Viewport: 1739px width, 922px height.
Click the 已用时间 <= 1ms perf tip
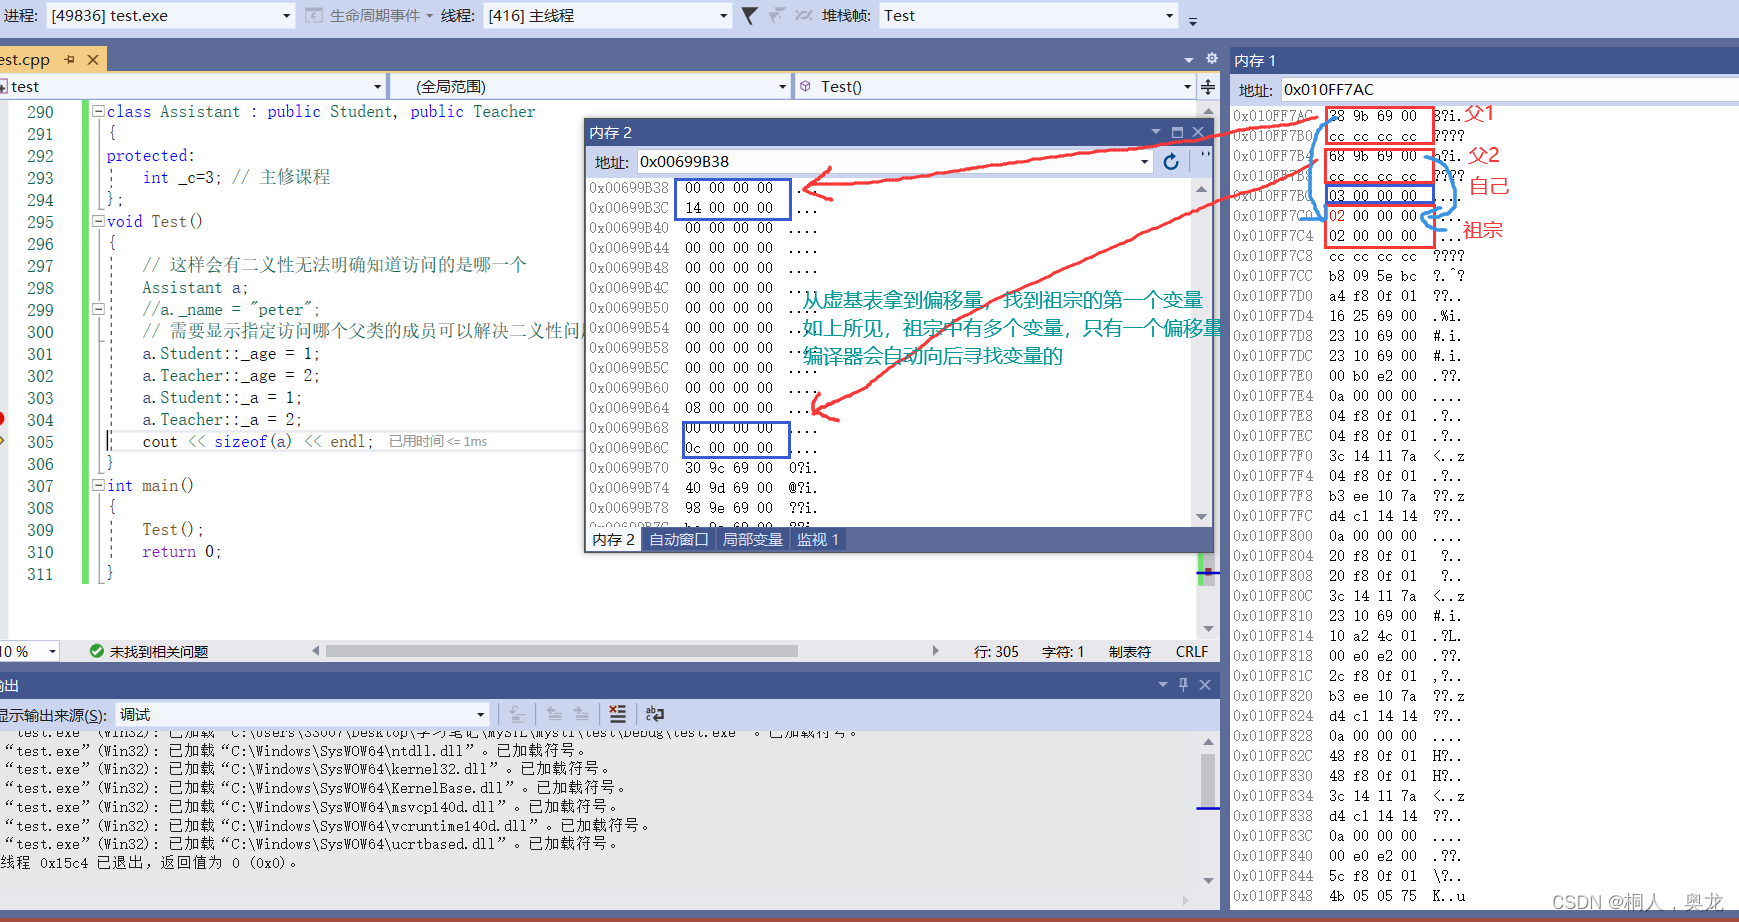(438, 442)
